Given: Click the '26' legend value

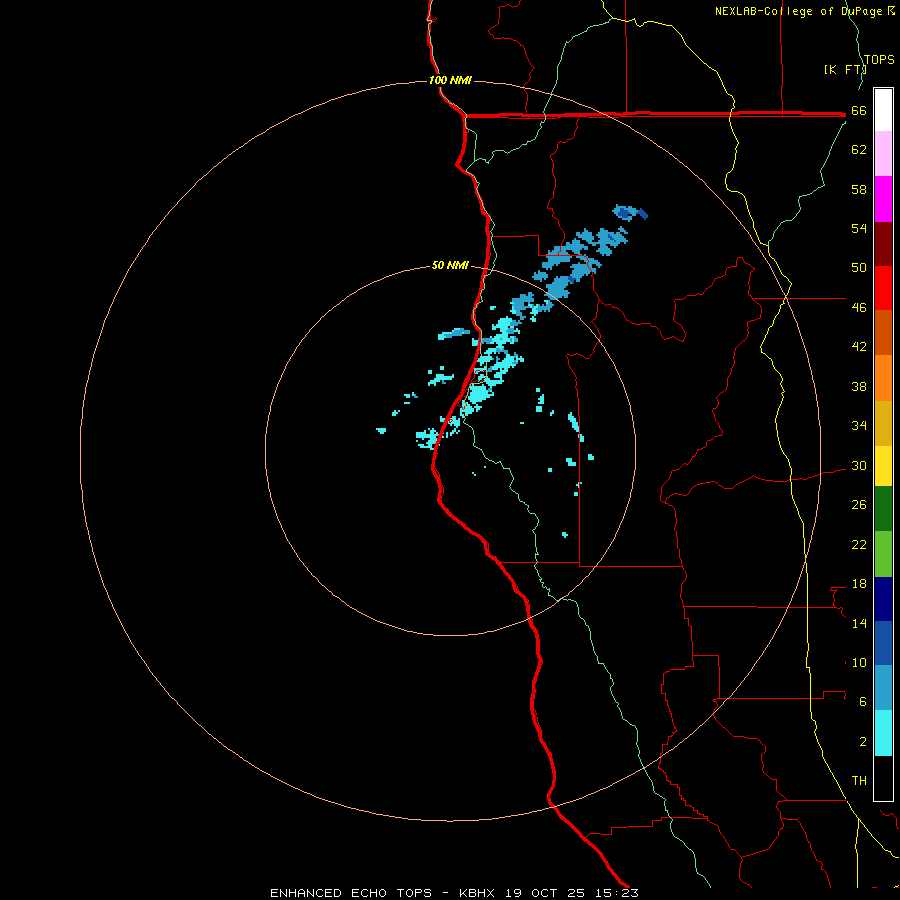Looking at the screenshot, I should [859, 505].
